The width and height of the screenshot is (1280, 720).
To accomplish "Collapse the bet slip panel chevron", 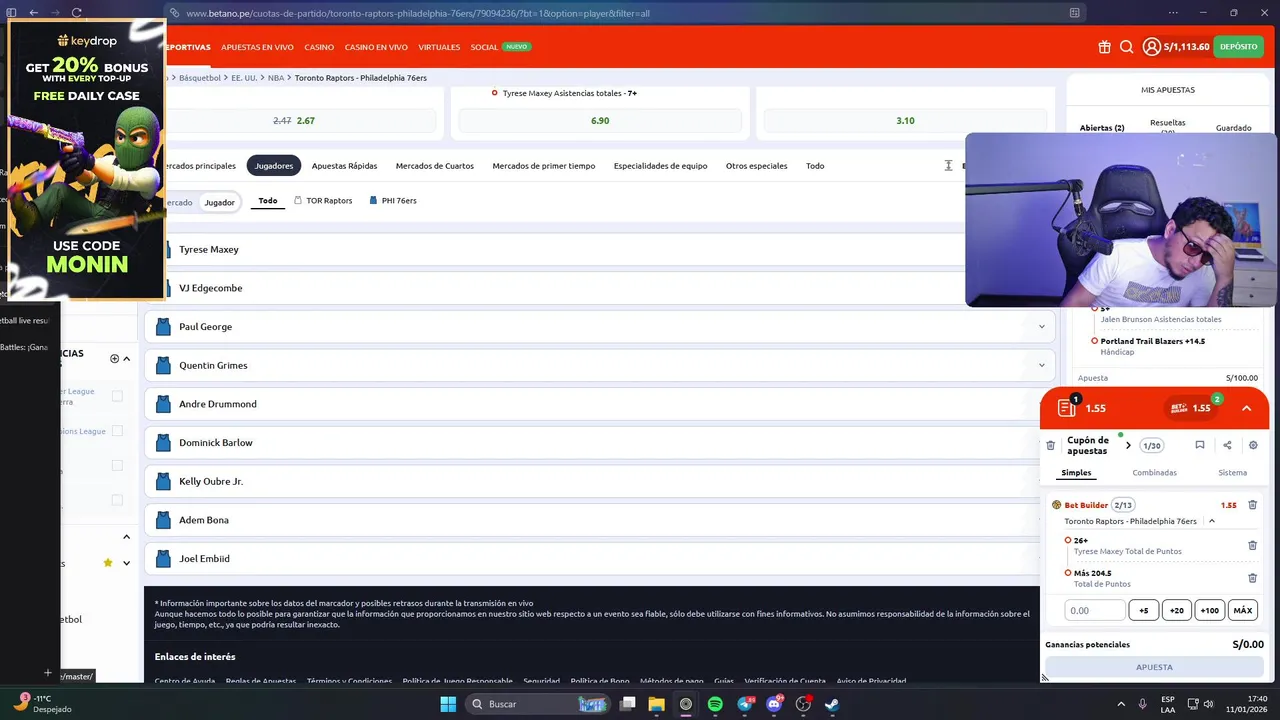I will pyautogui.click(x=1246, y=408).
